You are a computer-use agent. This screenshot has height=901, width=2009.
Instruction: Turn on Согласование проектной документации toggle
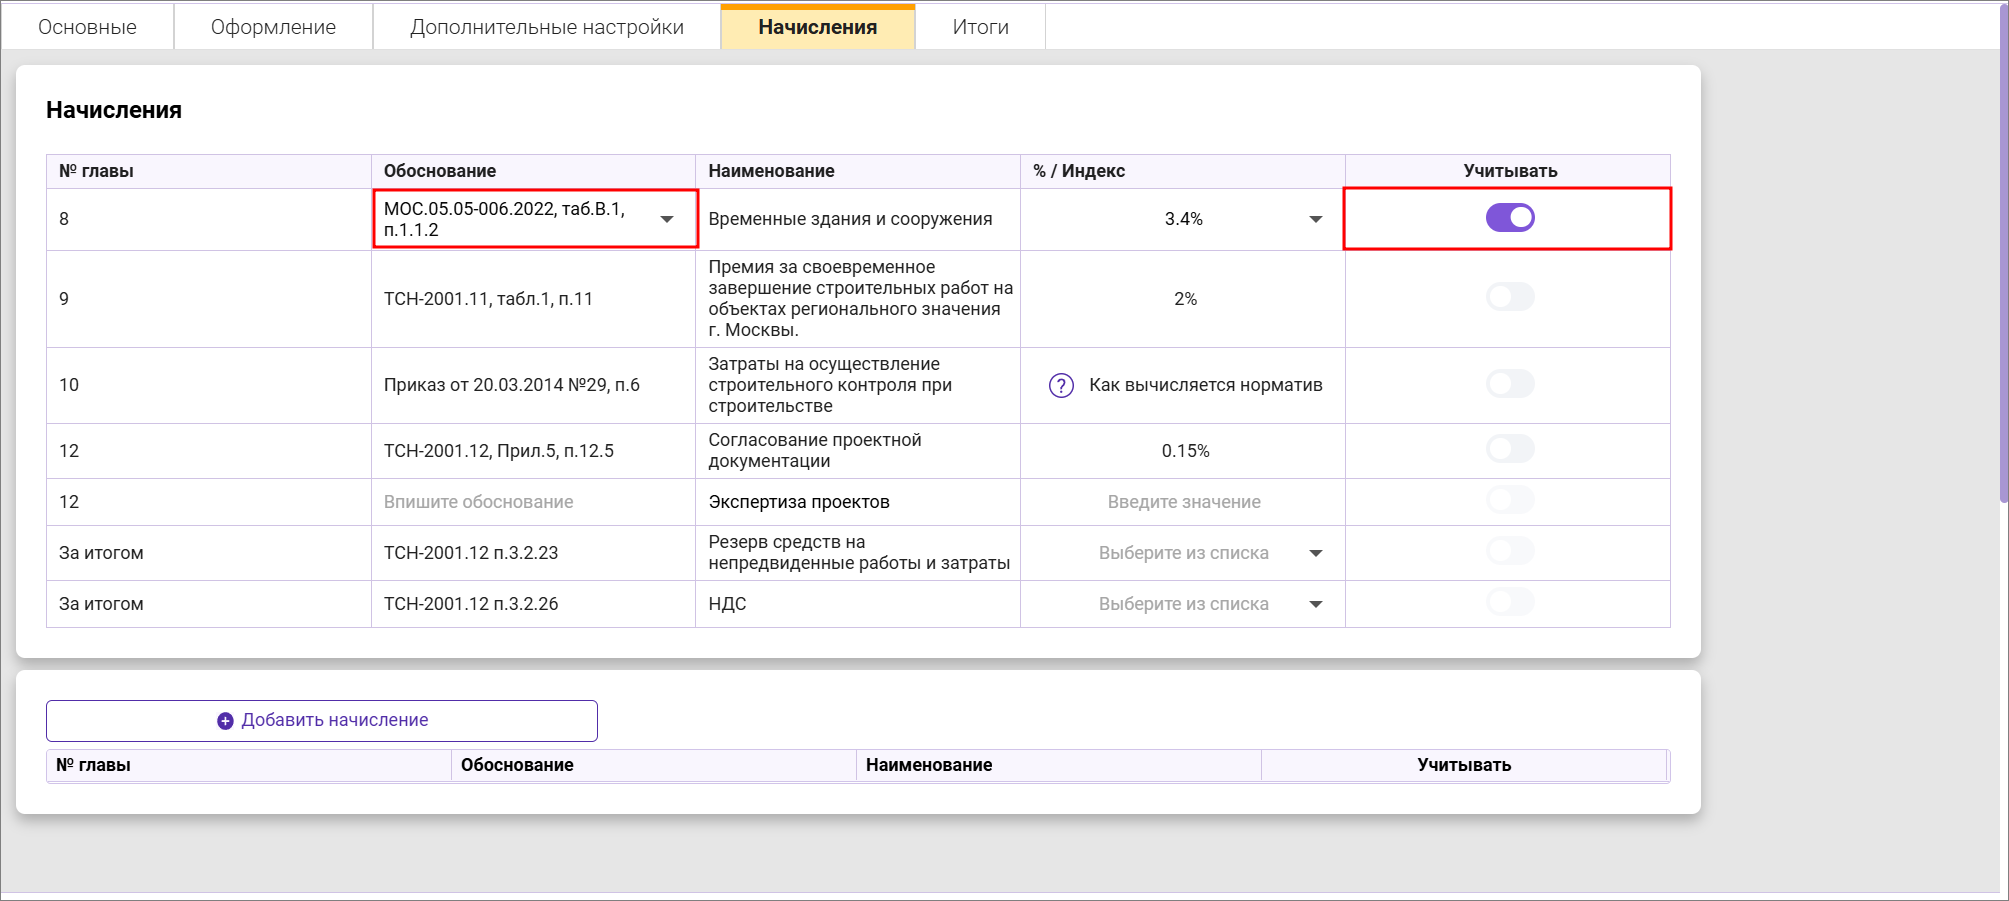click(x=1509, y=449)
